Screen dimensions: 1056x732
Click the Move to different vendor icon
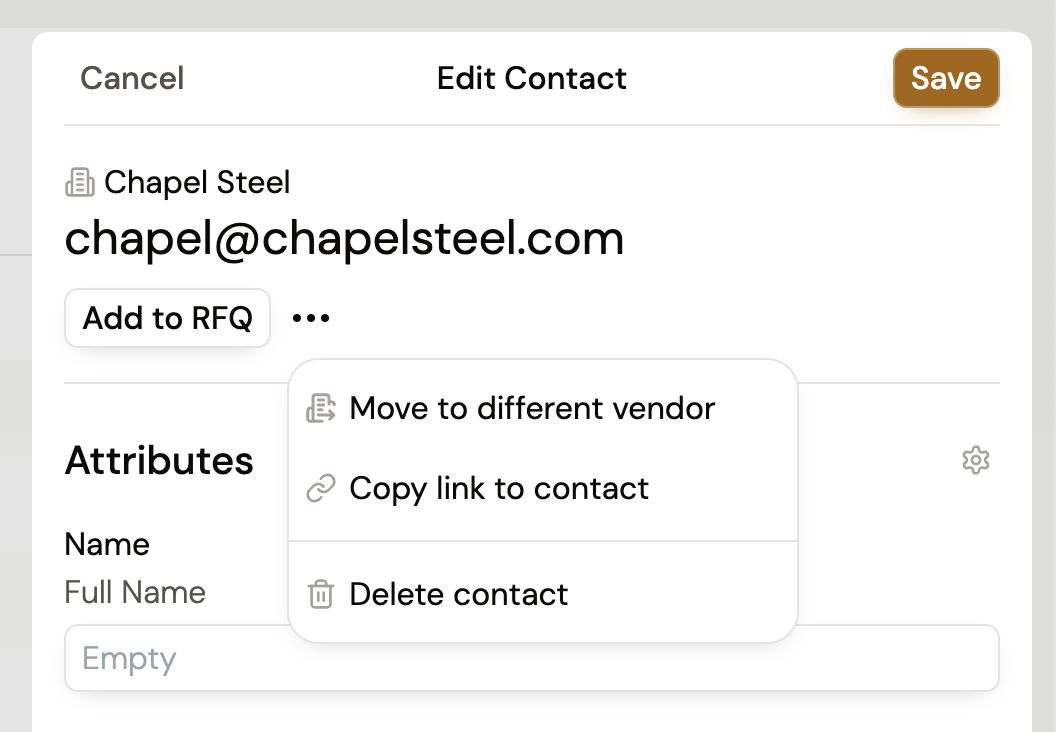point(320,409)
